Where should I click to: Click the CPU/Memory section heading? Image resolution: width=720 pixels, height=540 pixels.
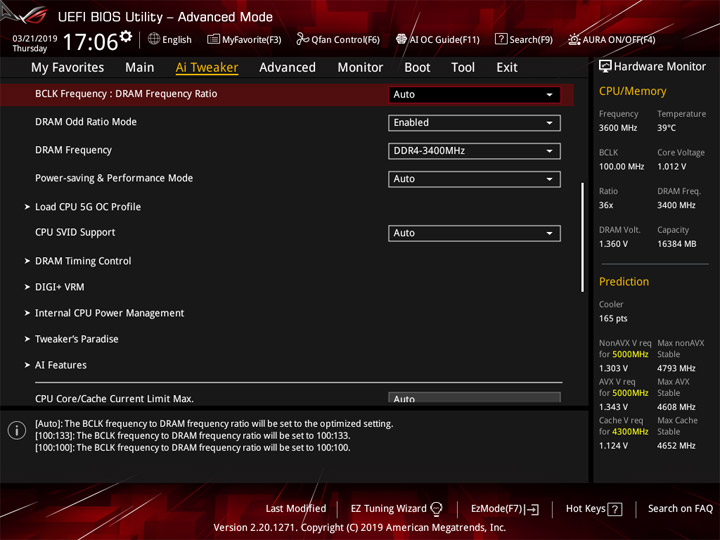coord(632,91)
